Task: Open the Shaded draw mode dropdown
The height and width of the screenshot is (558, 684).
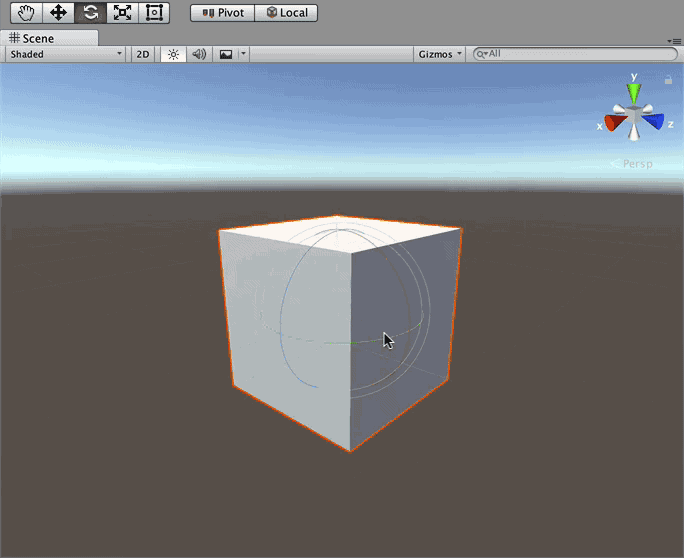Action: [x=65, y=54]
